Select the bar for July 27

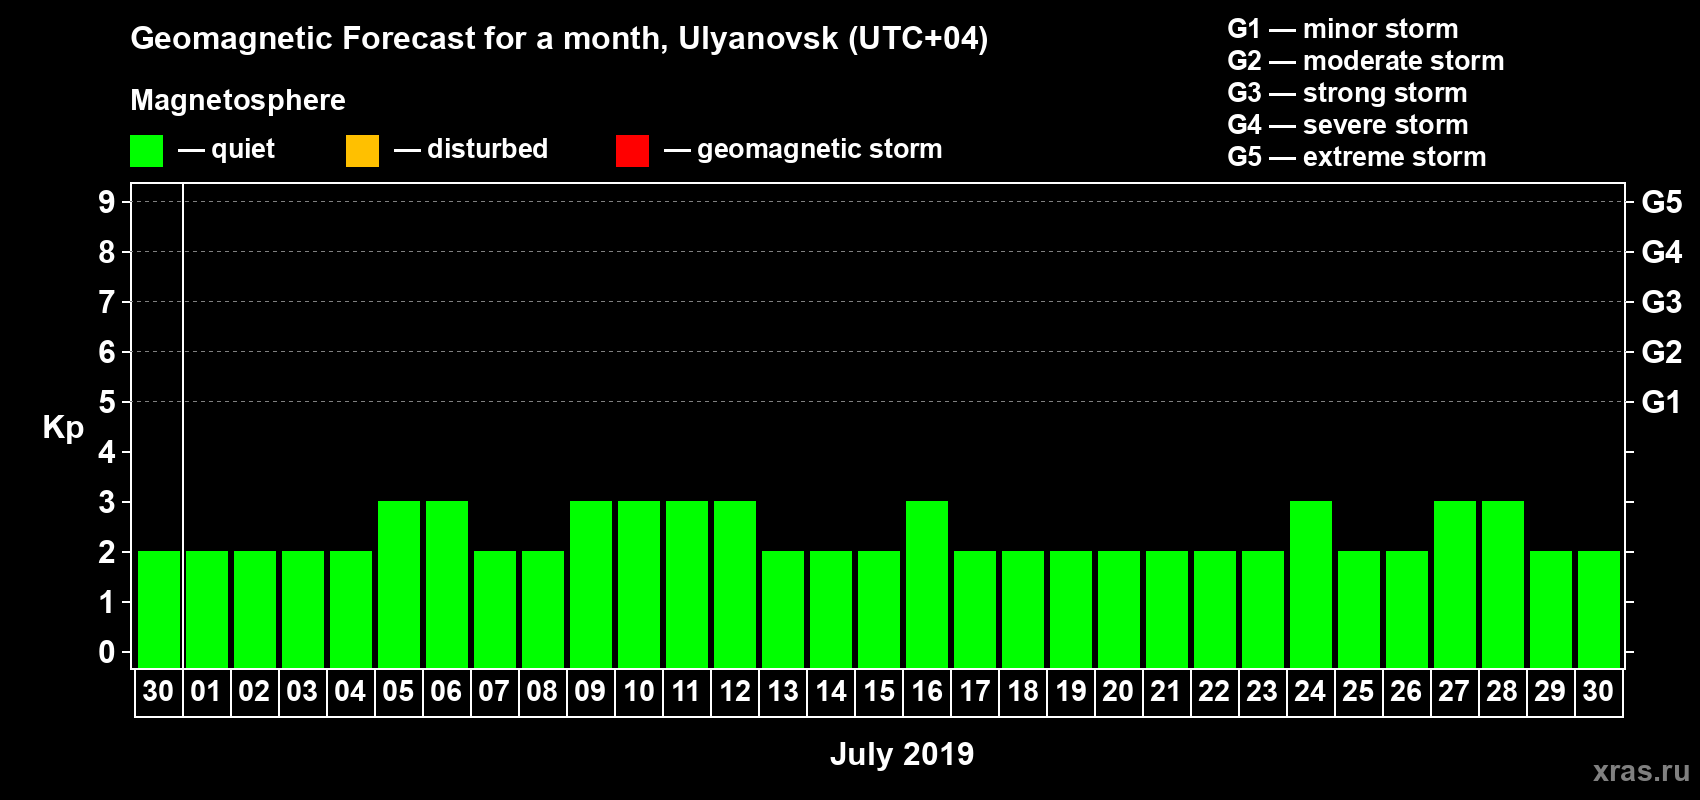[x=1455, y=584]
